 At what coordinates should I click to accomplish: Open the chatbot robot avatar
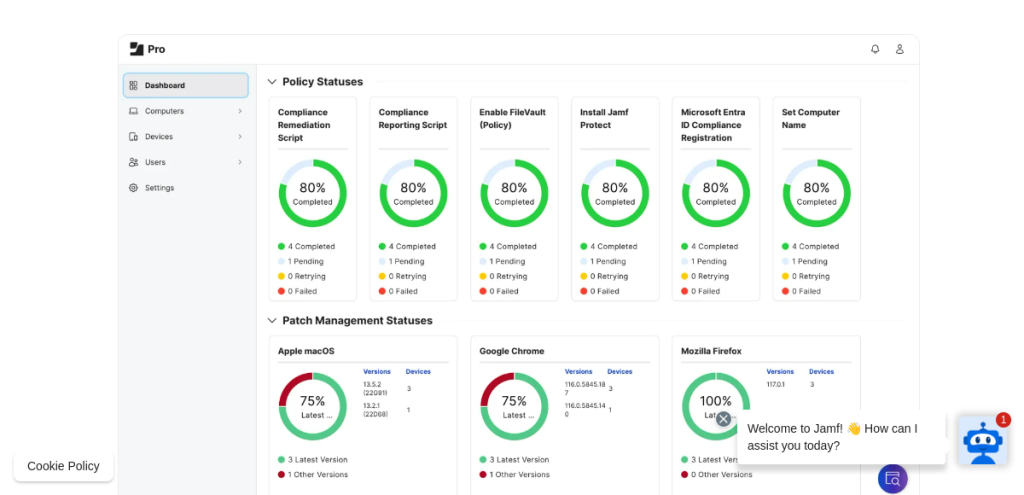click(982, 441)
